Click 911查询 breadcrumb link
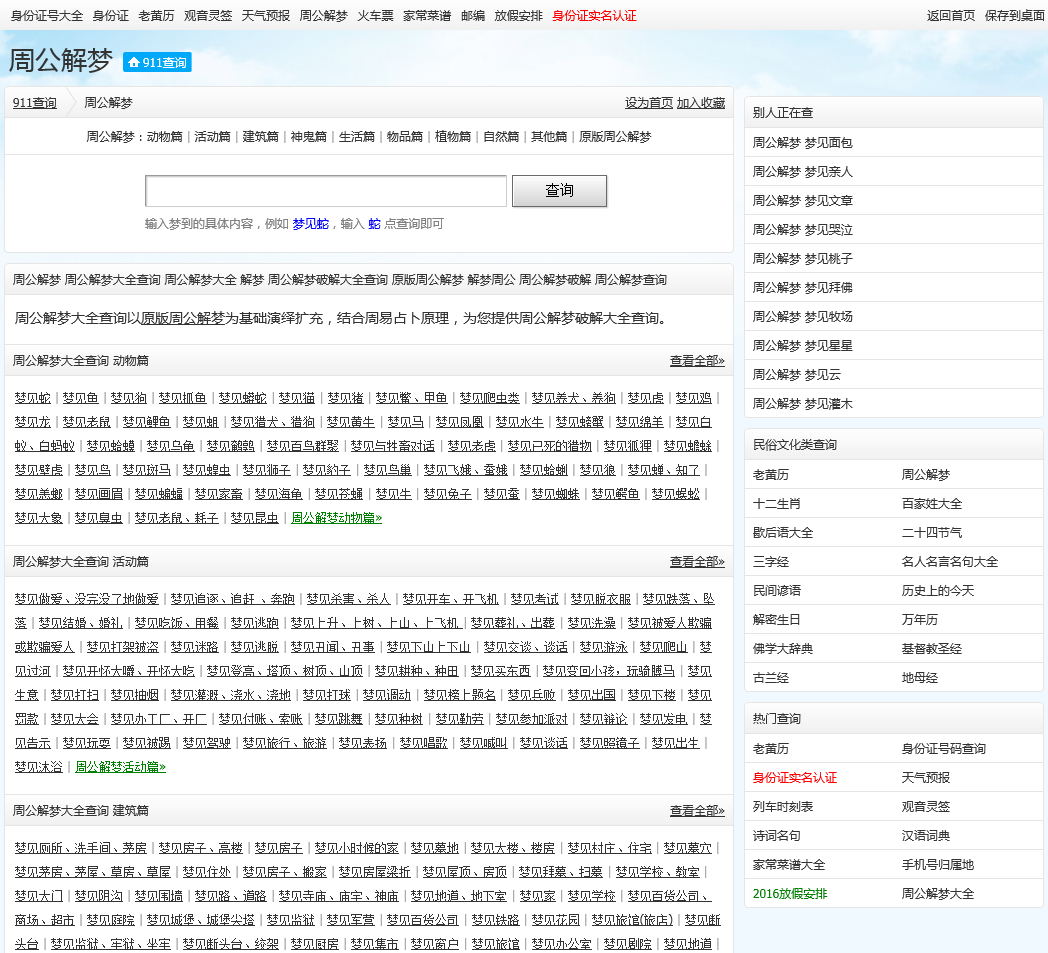 [35, 103]
